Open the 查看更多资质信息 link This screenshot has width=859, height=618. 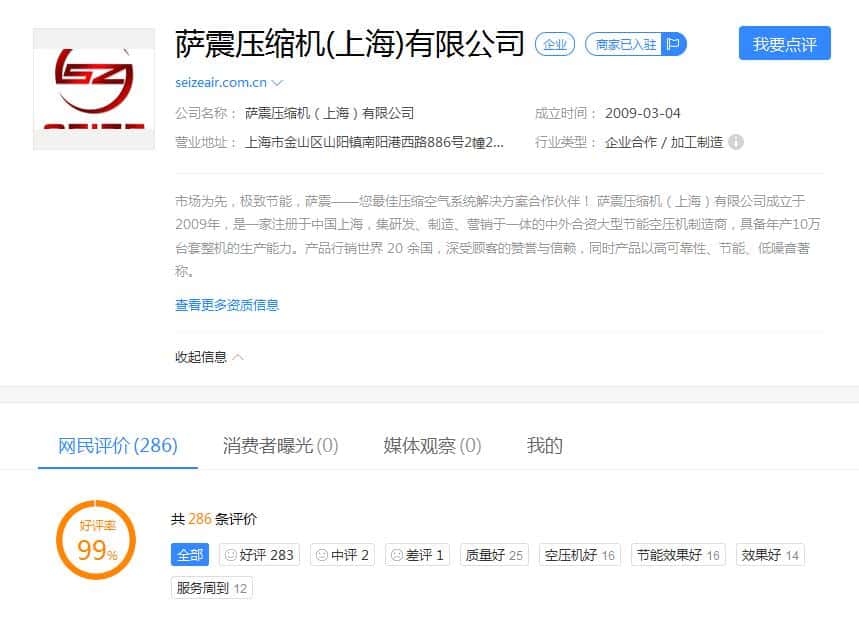click(227, 305)
